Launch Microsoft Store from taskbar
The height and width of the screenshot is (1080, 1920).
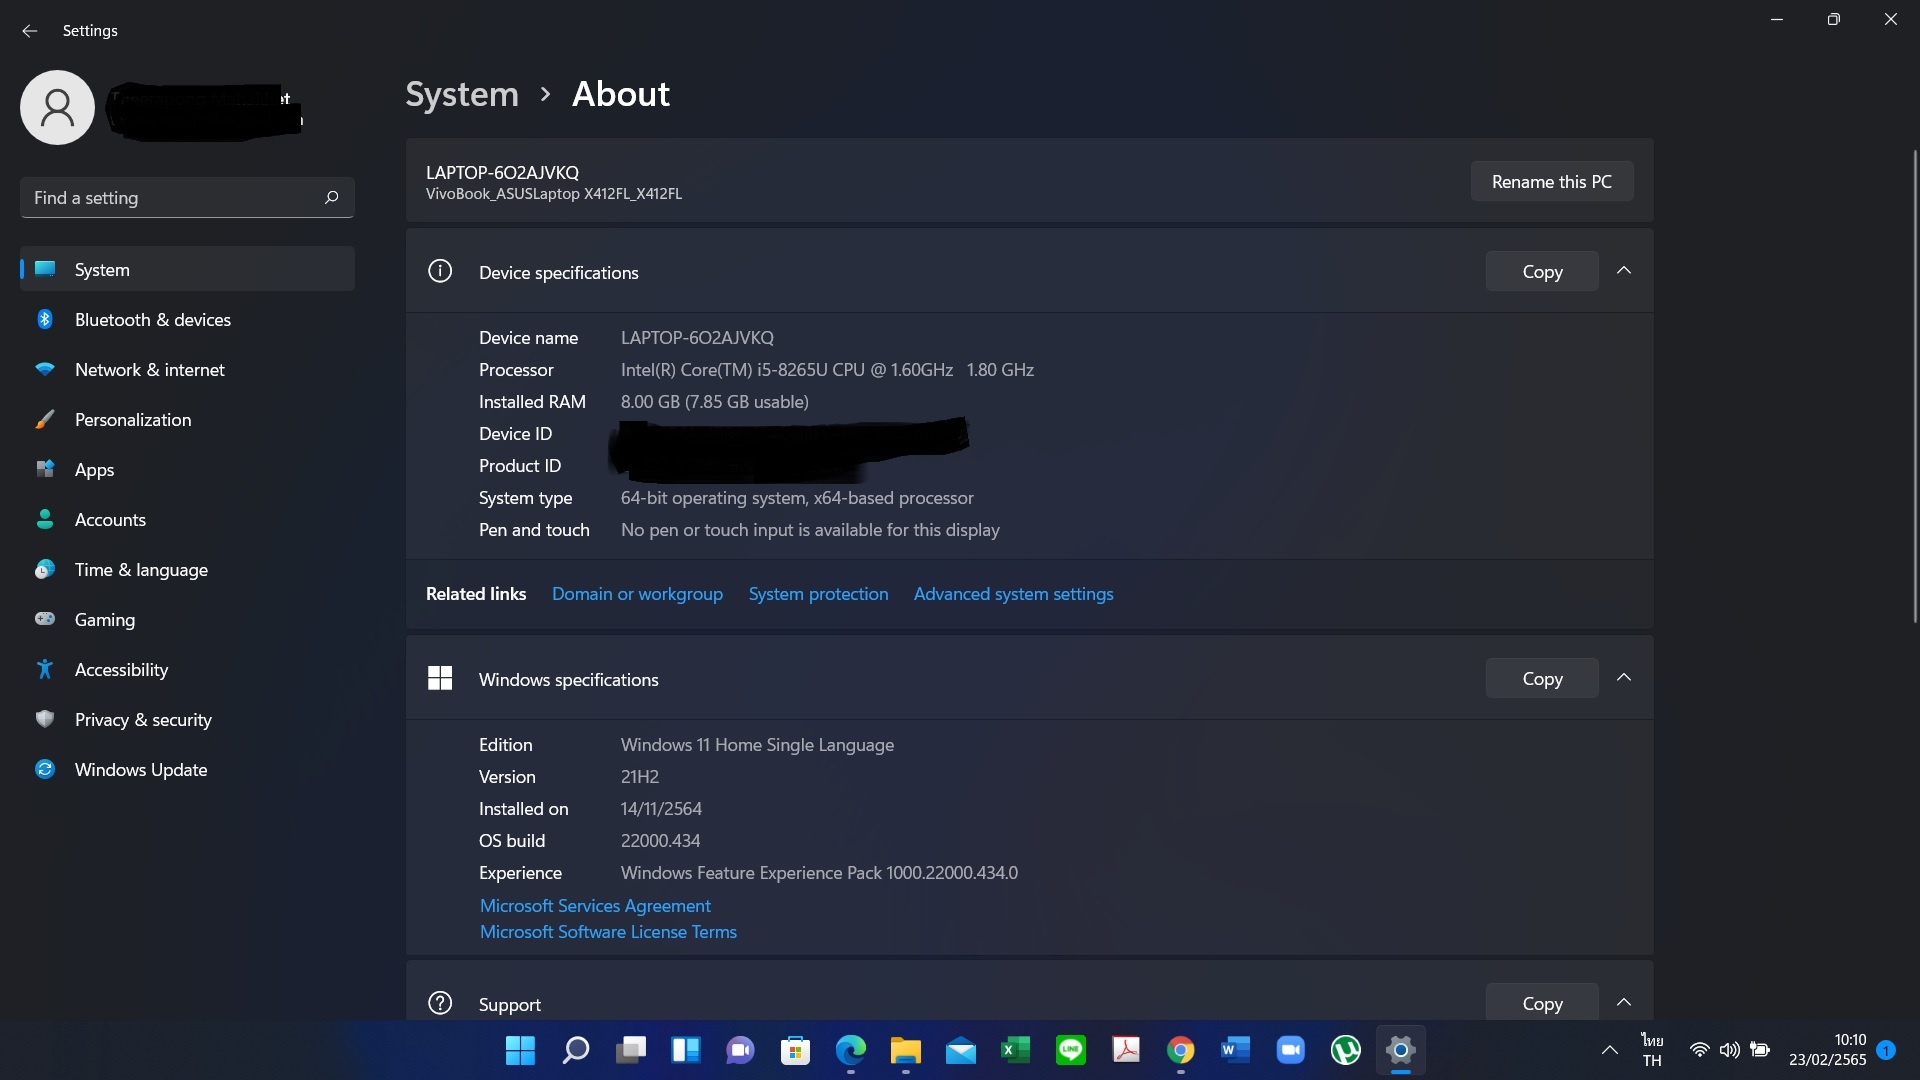[x=795, y=1051]
